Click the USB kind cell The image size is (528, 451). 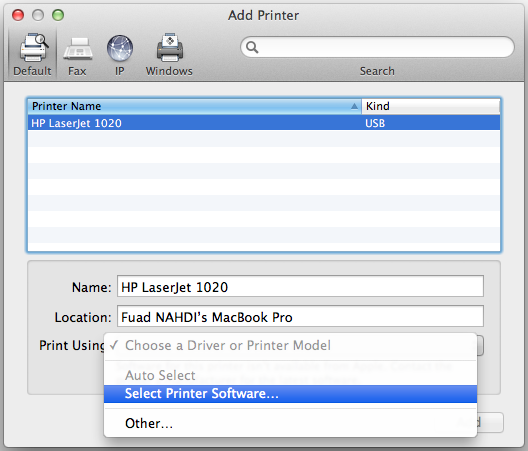point(375,123)
